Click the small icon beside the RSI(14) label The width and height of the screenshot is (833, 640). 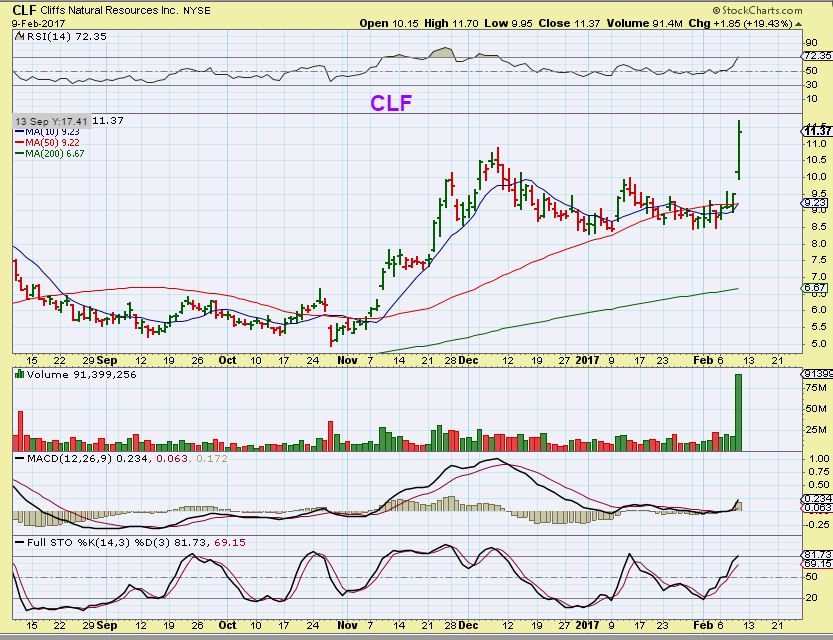pyautogui.click(x=19, y=36)
